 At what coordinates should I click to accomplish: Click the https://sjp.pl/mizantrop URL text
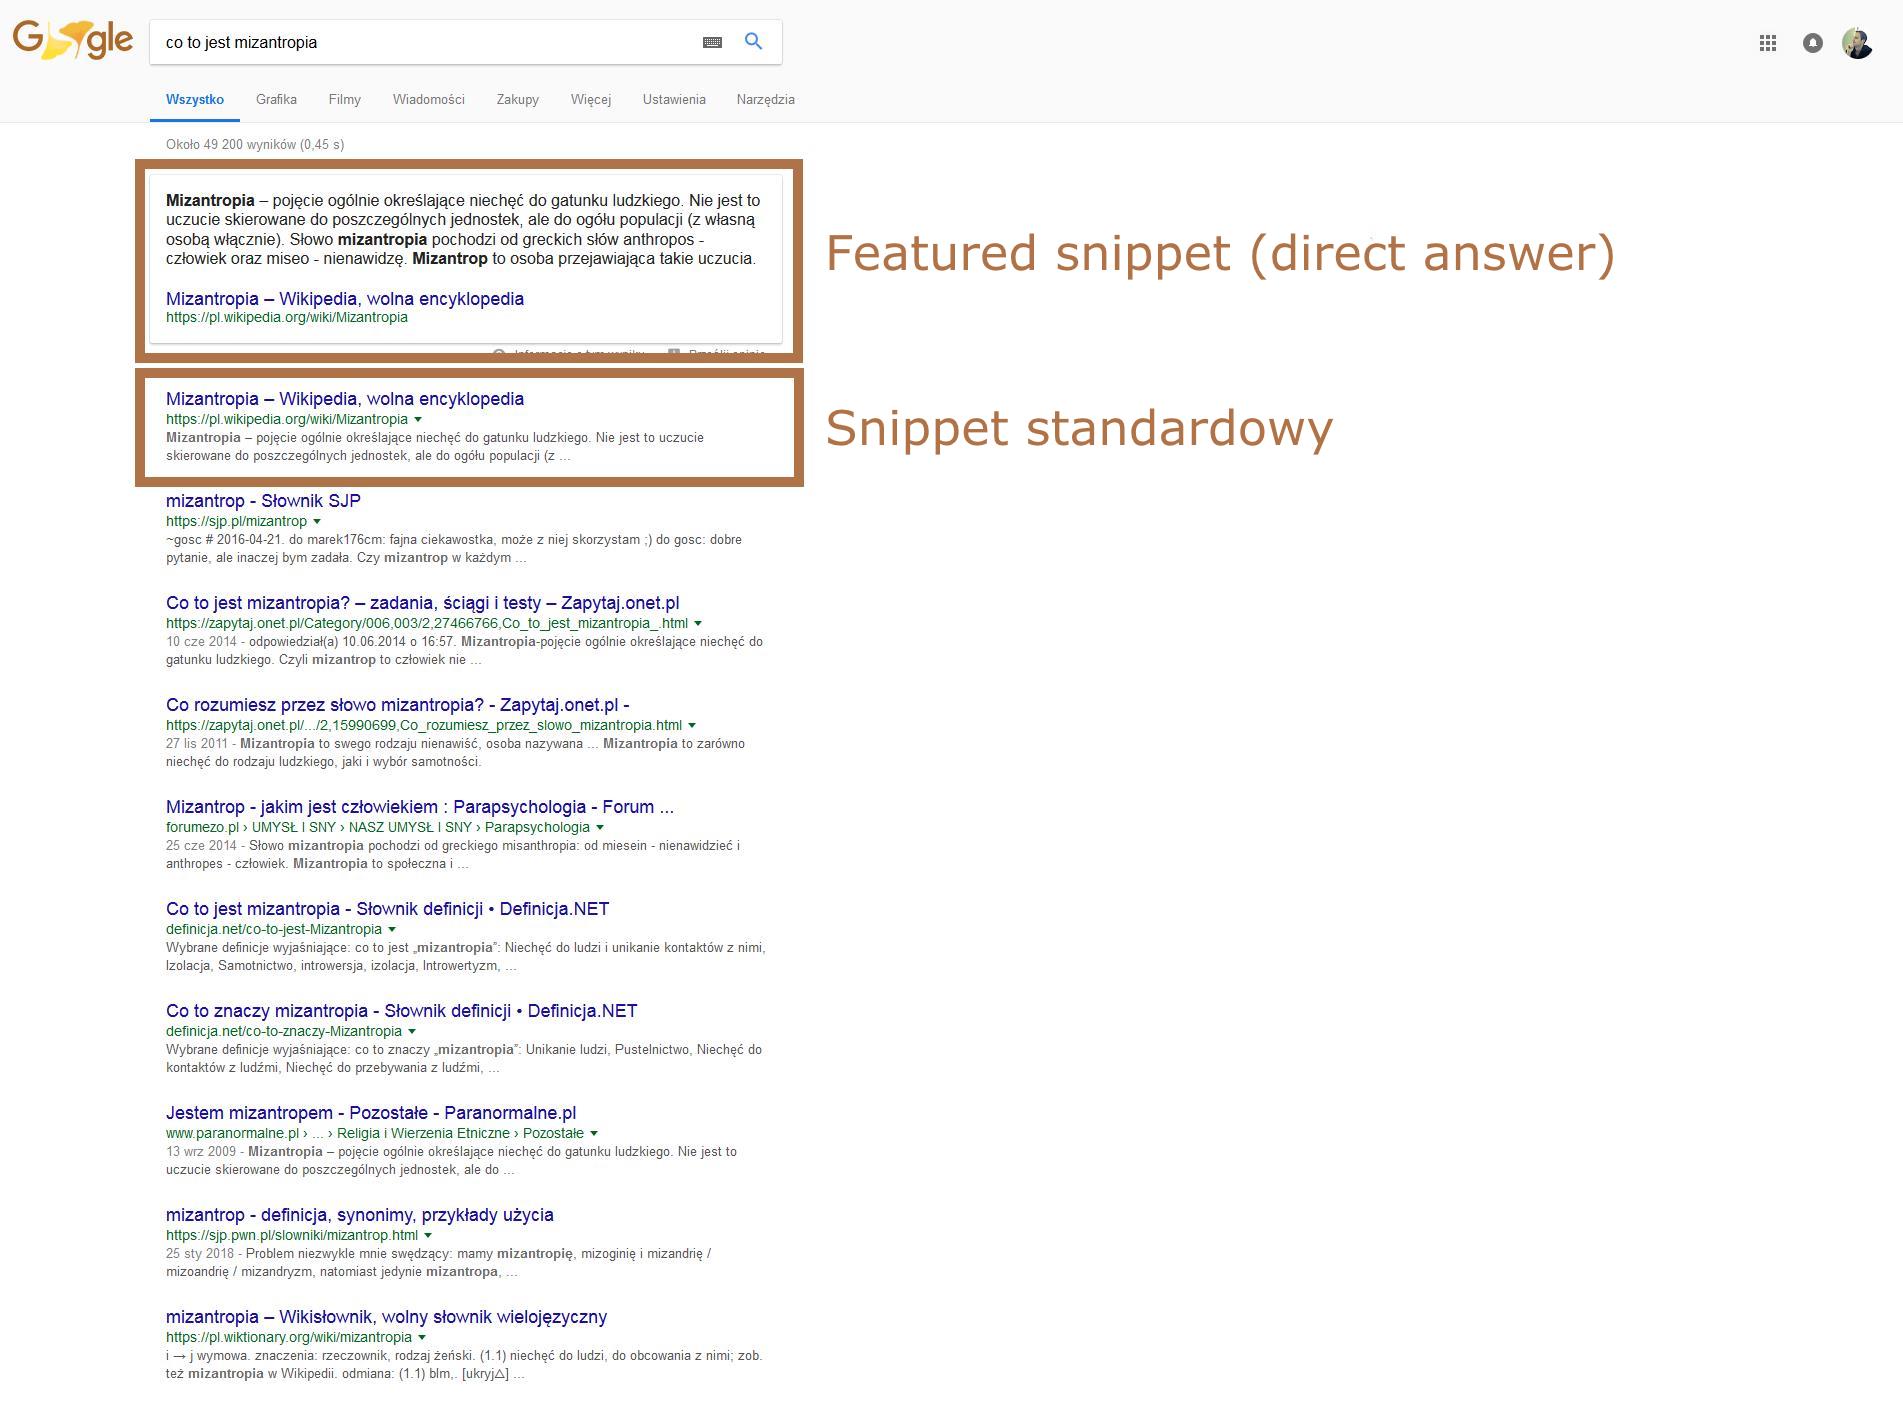[x=236, y=522]
